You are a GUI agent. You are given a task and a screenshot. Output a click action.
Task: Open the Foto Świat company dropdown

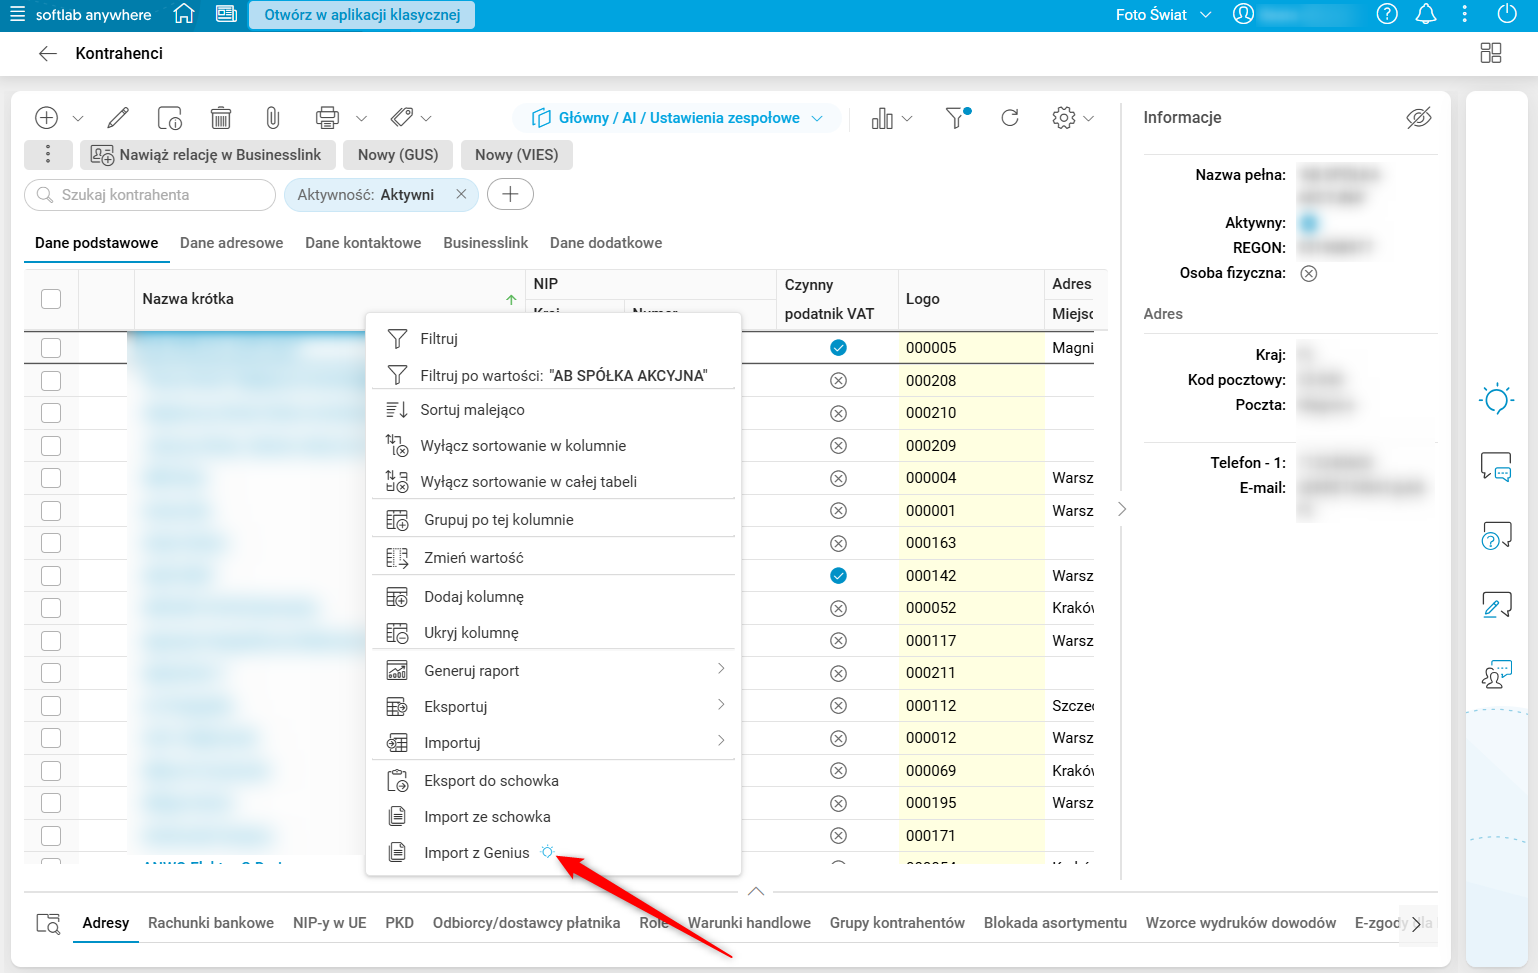1163,15
